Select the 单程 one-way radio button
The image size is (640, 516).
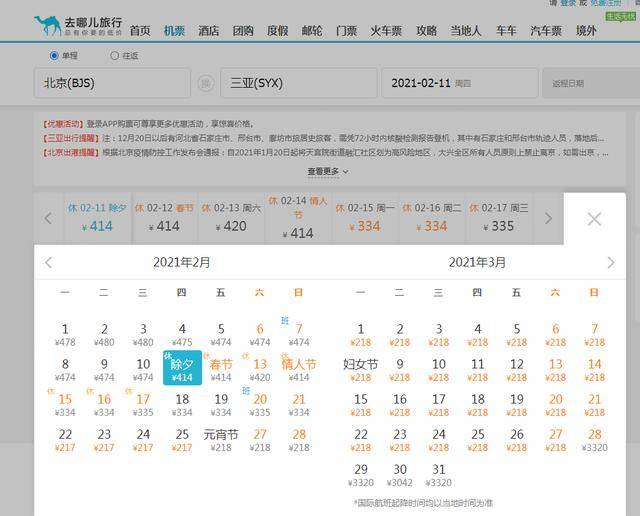[54, 55]
